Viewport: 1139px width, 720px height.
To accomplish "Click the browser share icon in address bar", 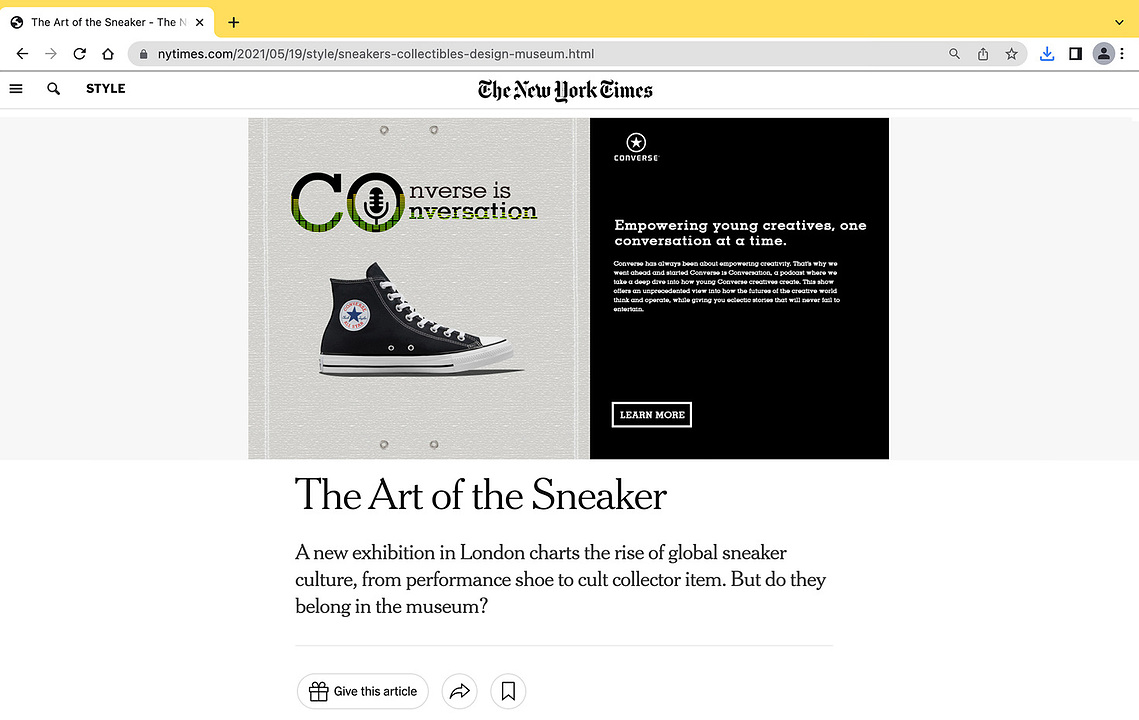I will point(983,54).
